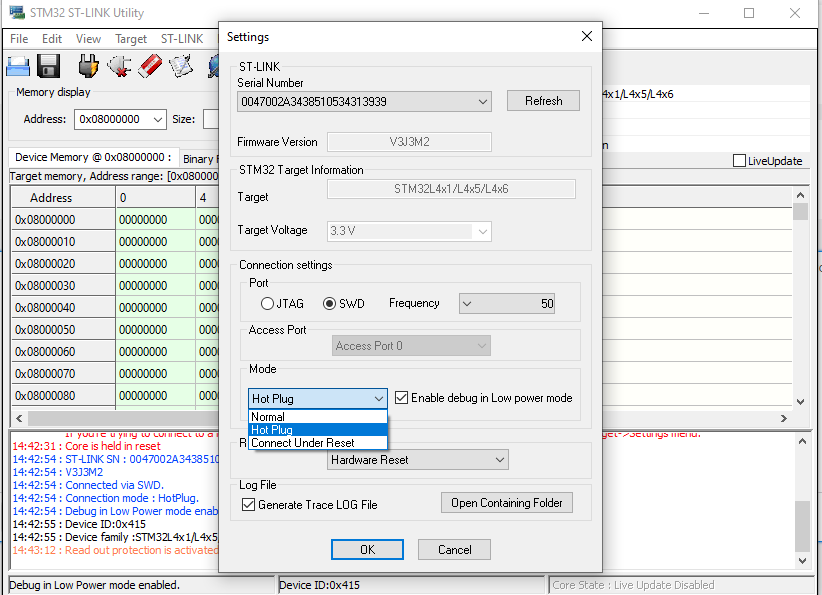Close the Settings dialog with X

click(x=587, y=36)
